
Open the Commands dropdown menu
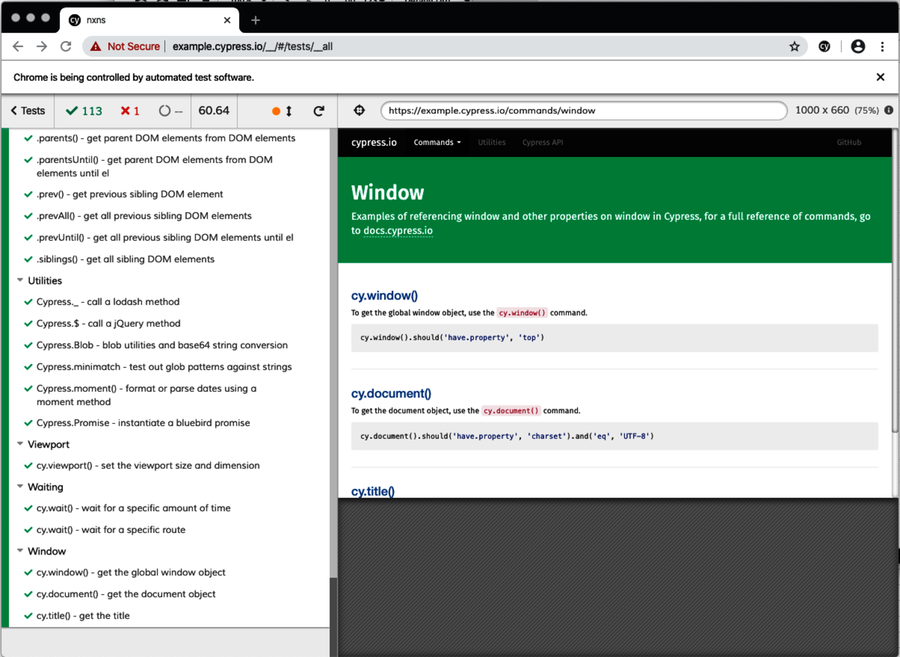437,142
